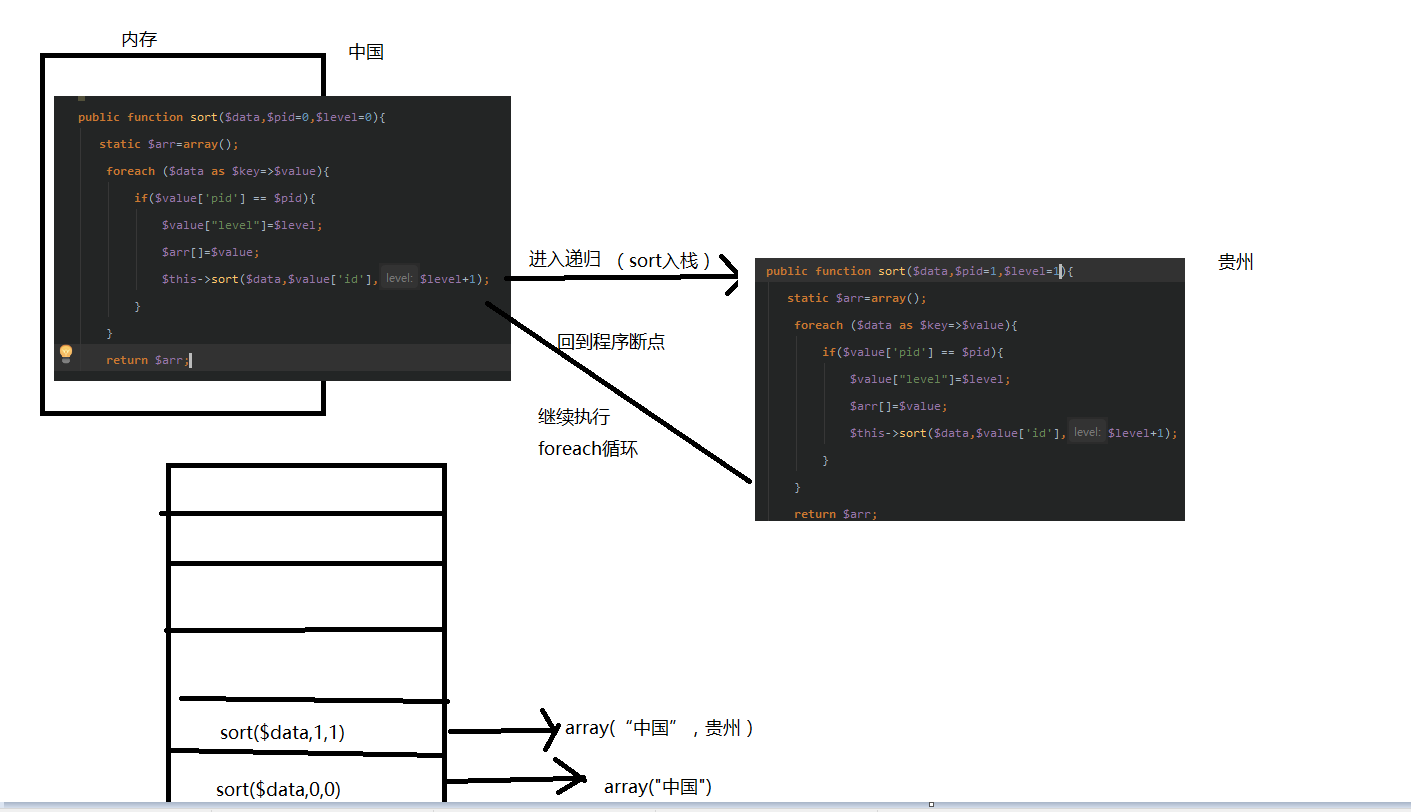This screenshot has width=1411, height=812.
Task: Click the 'level:' parameter hint in the $pid=1 snippet
Action: (1087, 432)
